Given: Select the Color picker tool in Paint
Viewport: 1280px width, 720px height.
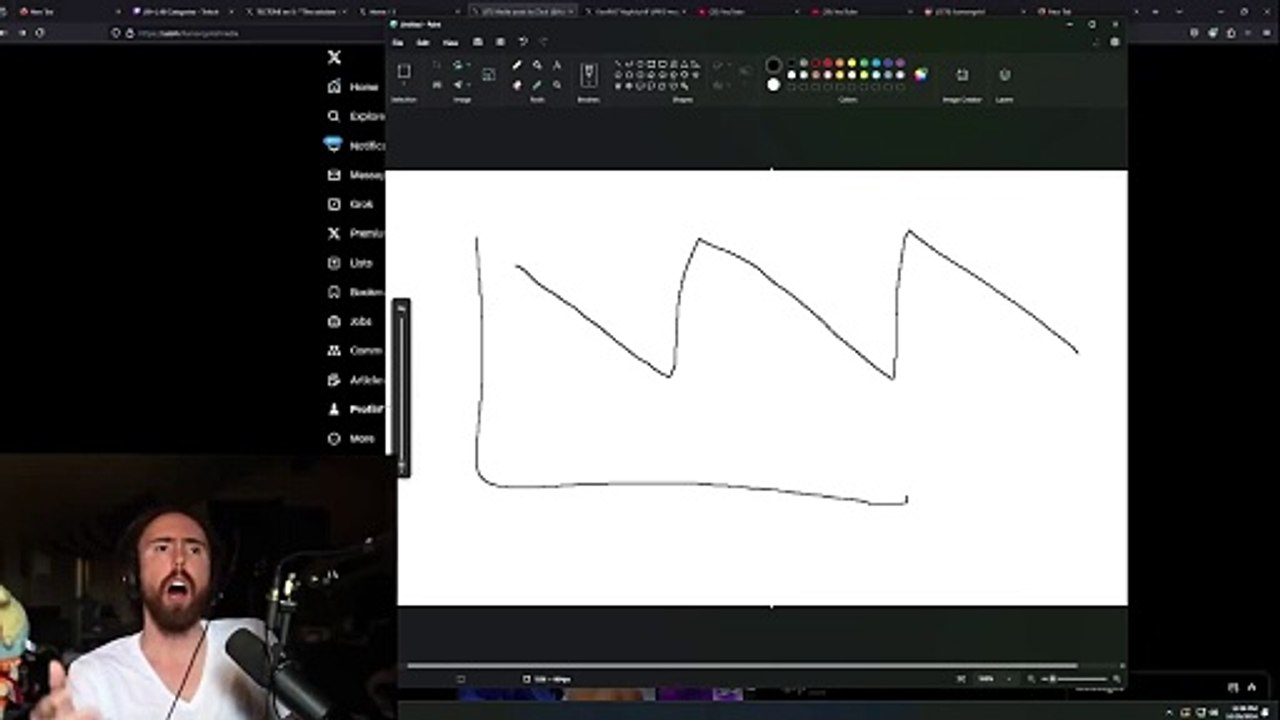Looking at the screenshot, I should 537,85.
